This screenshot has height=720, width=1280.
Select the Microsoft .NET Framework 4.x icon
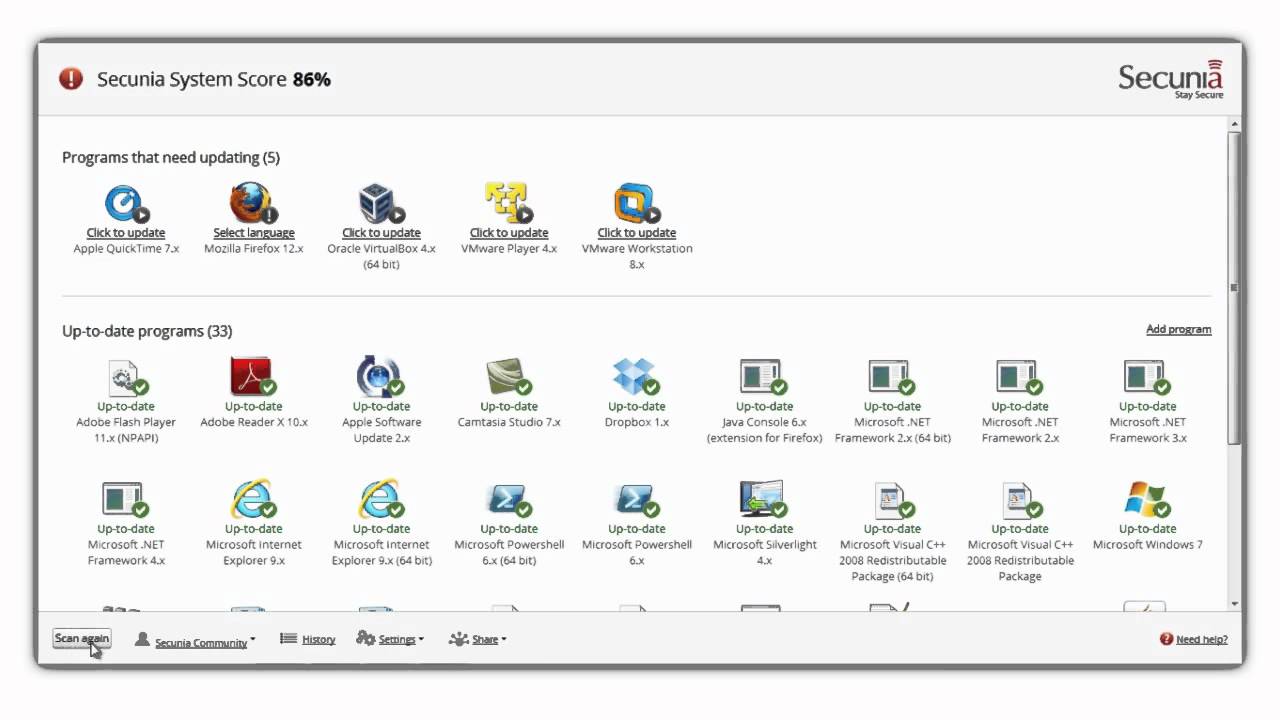point(126,499)
